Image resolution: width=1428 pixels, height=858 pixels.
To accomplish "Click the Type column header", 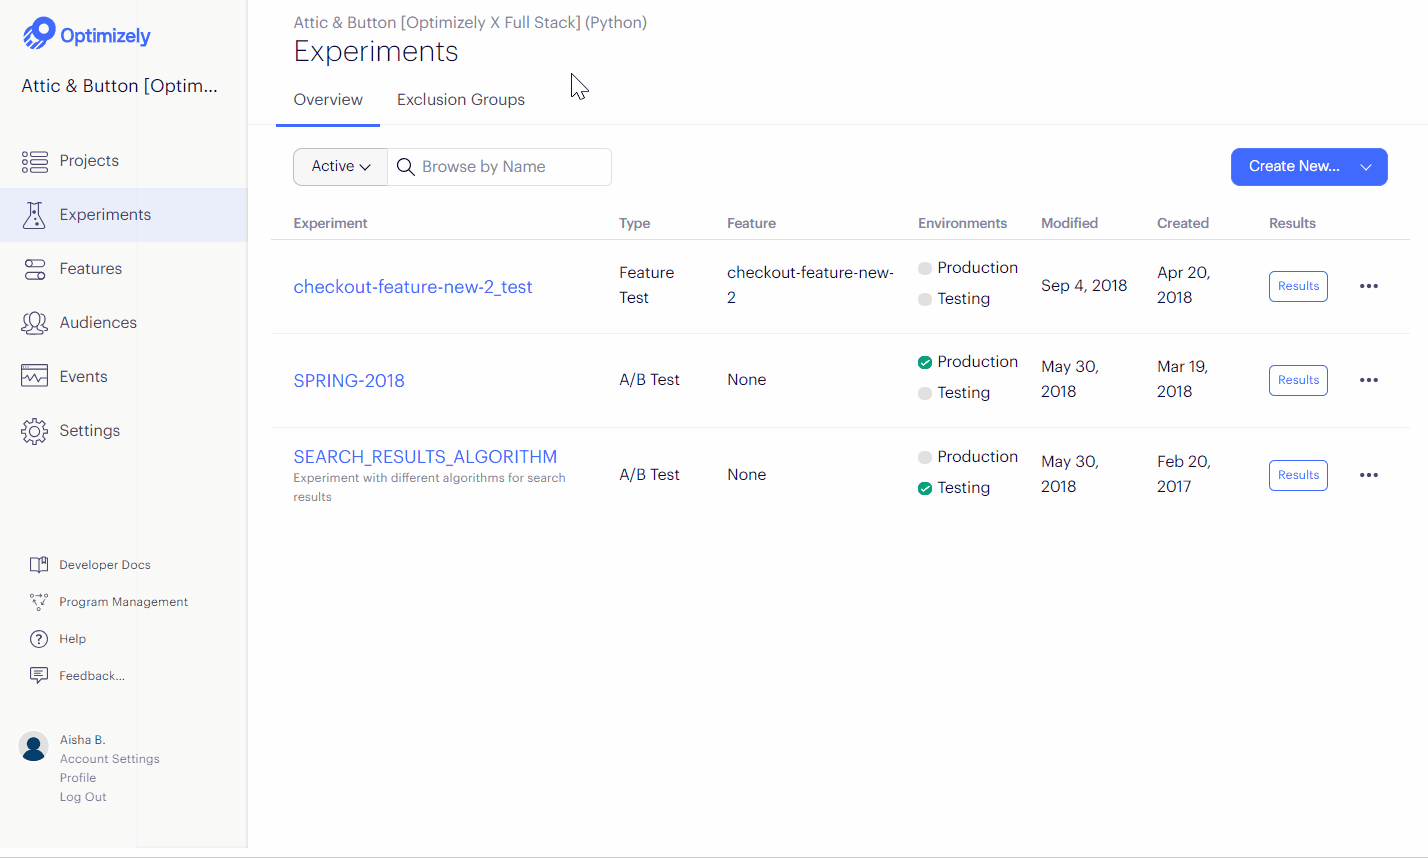I will (x=635, y=223).
